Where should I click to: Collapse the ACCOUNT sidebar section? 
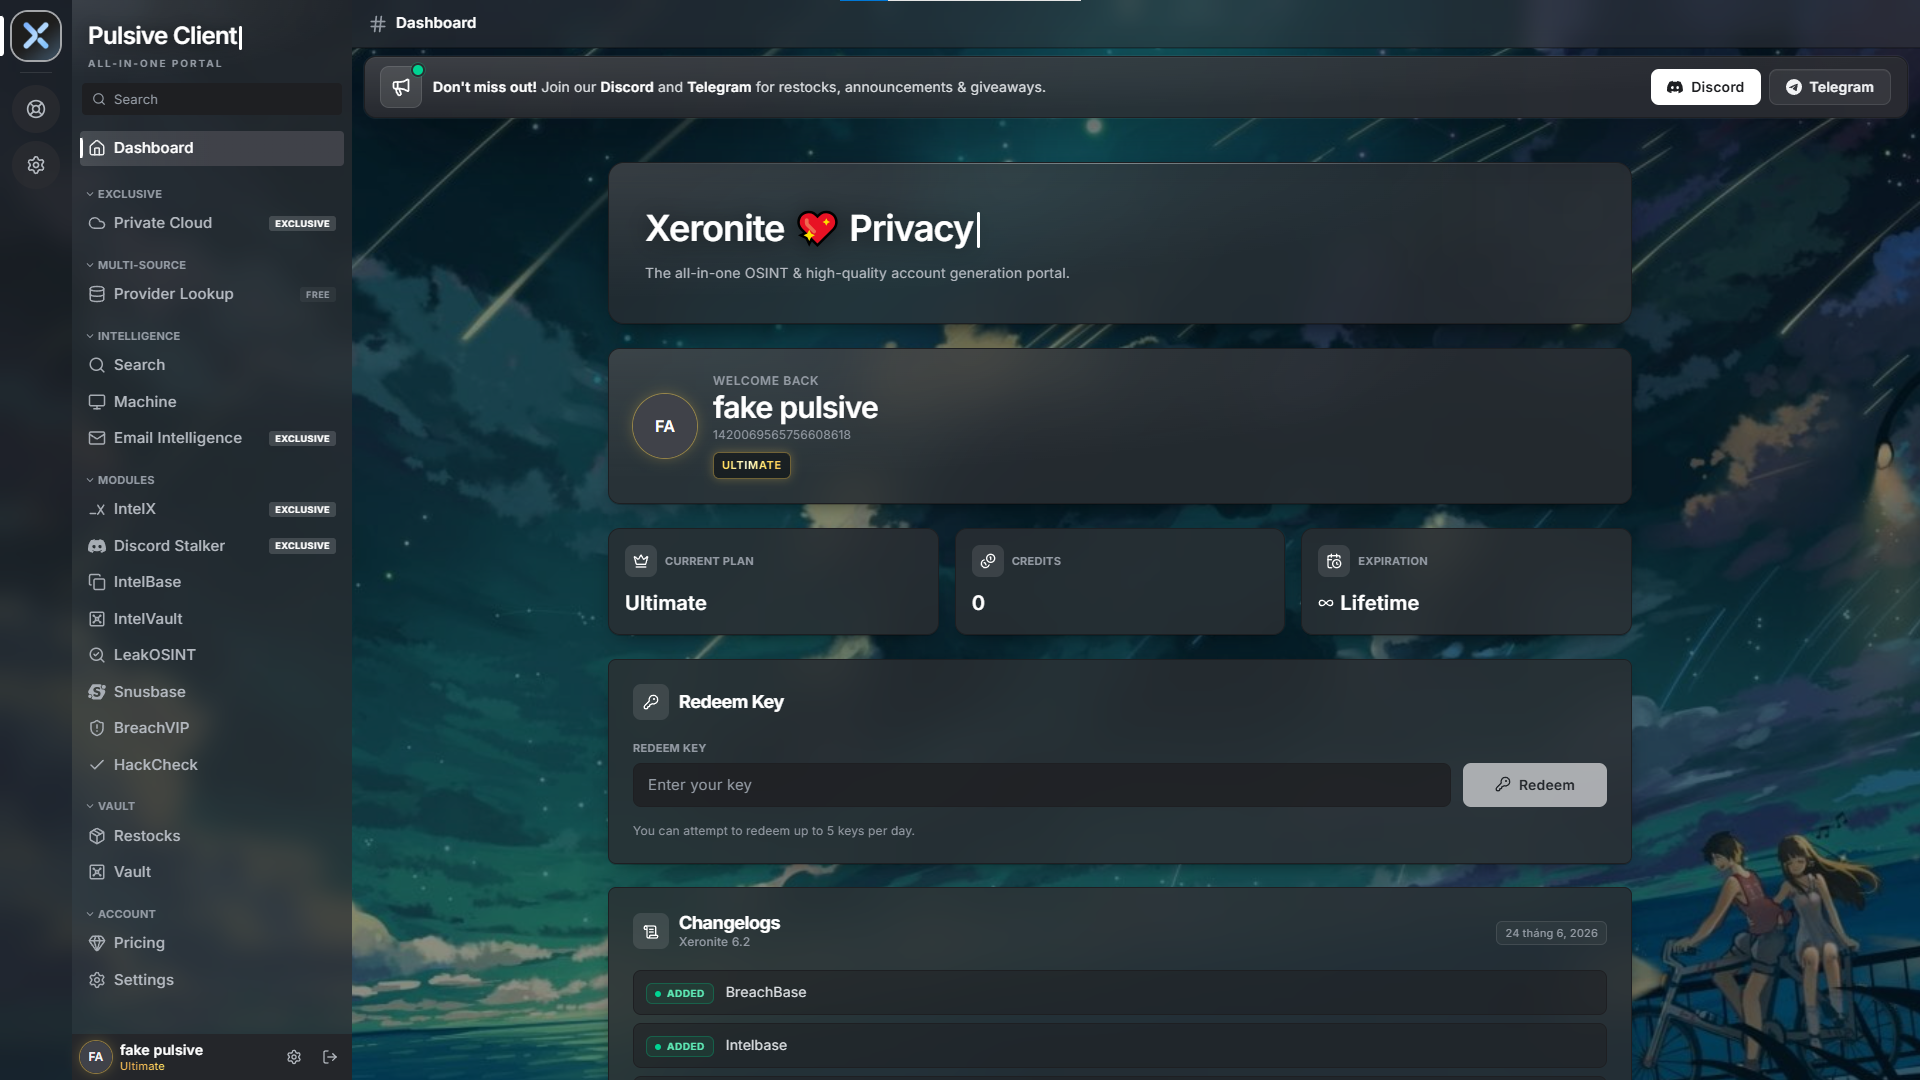pos(121,914)
